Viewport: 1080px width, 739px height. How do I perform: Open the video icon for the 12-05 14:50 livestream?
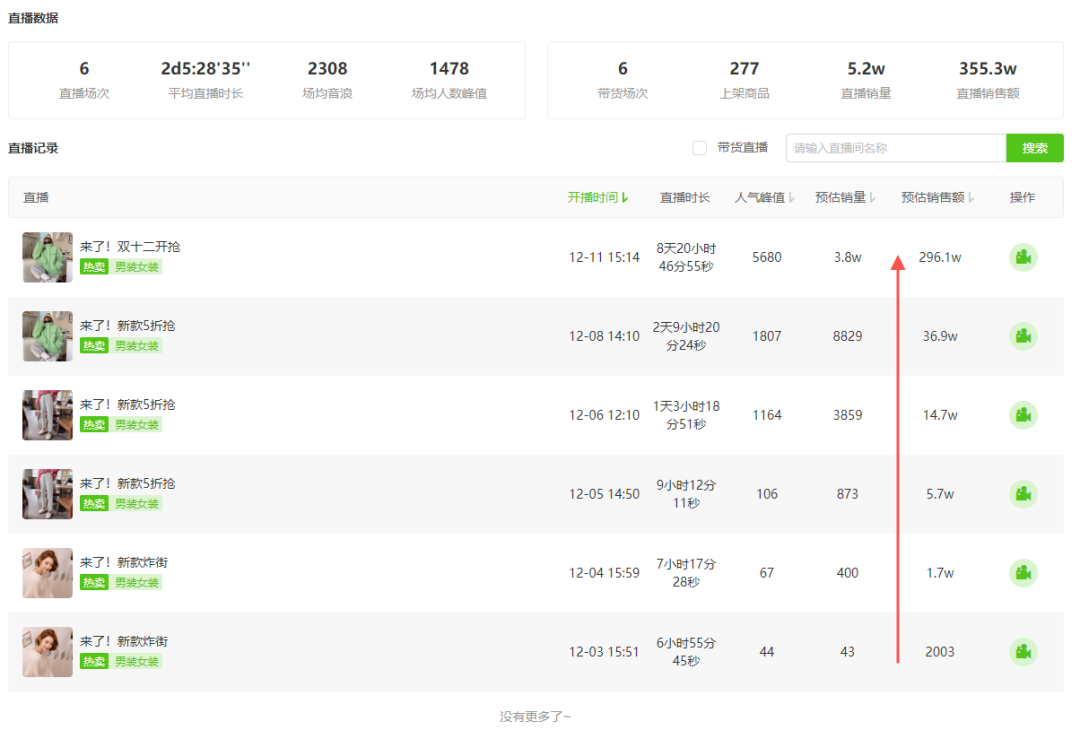(1022, 494)
